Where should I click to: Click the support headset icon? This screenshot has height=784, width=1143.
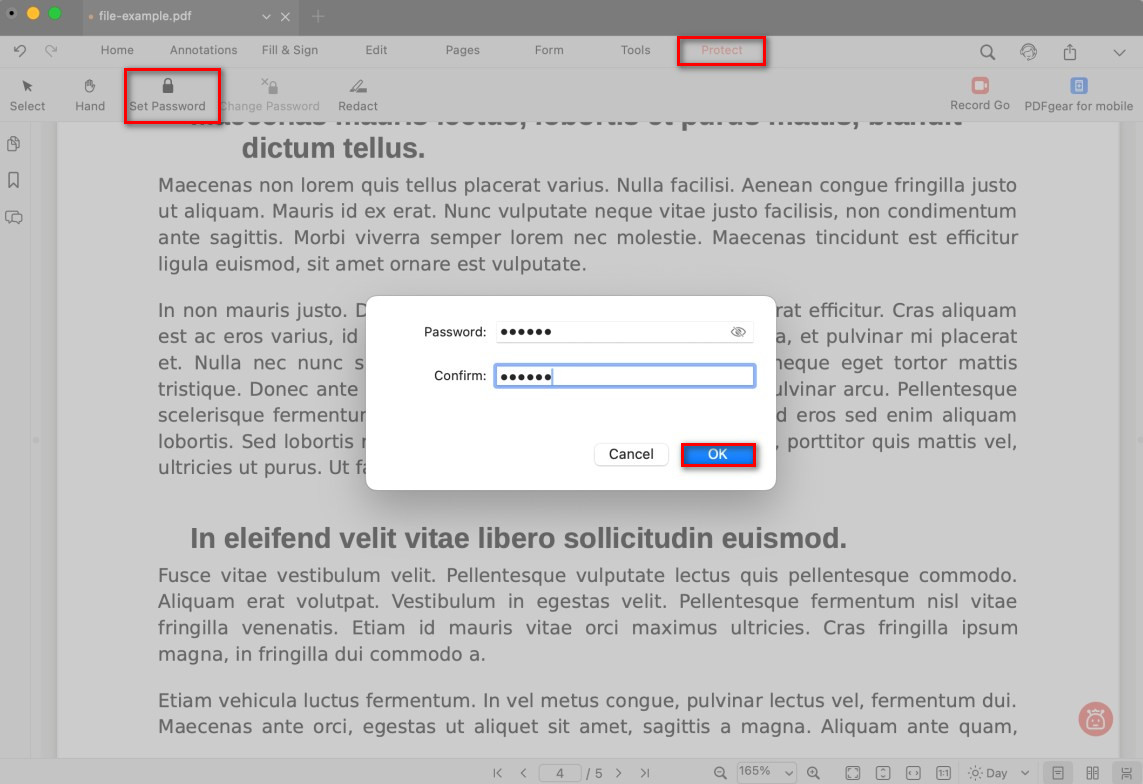(x=1029, y=52)
